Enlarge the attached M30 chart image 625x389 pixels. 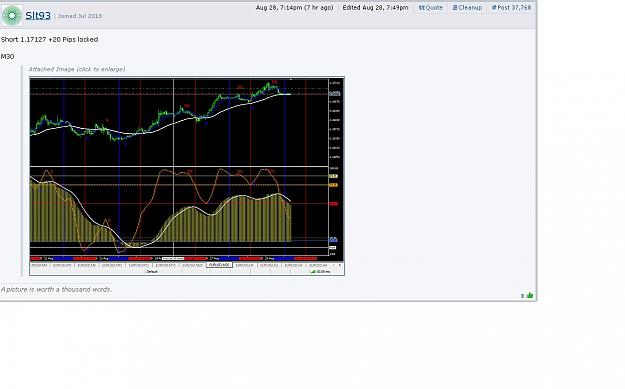click(187, 176)
